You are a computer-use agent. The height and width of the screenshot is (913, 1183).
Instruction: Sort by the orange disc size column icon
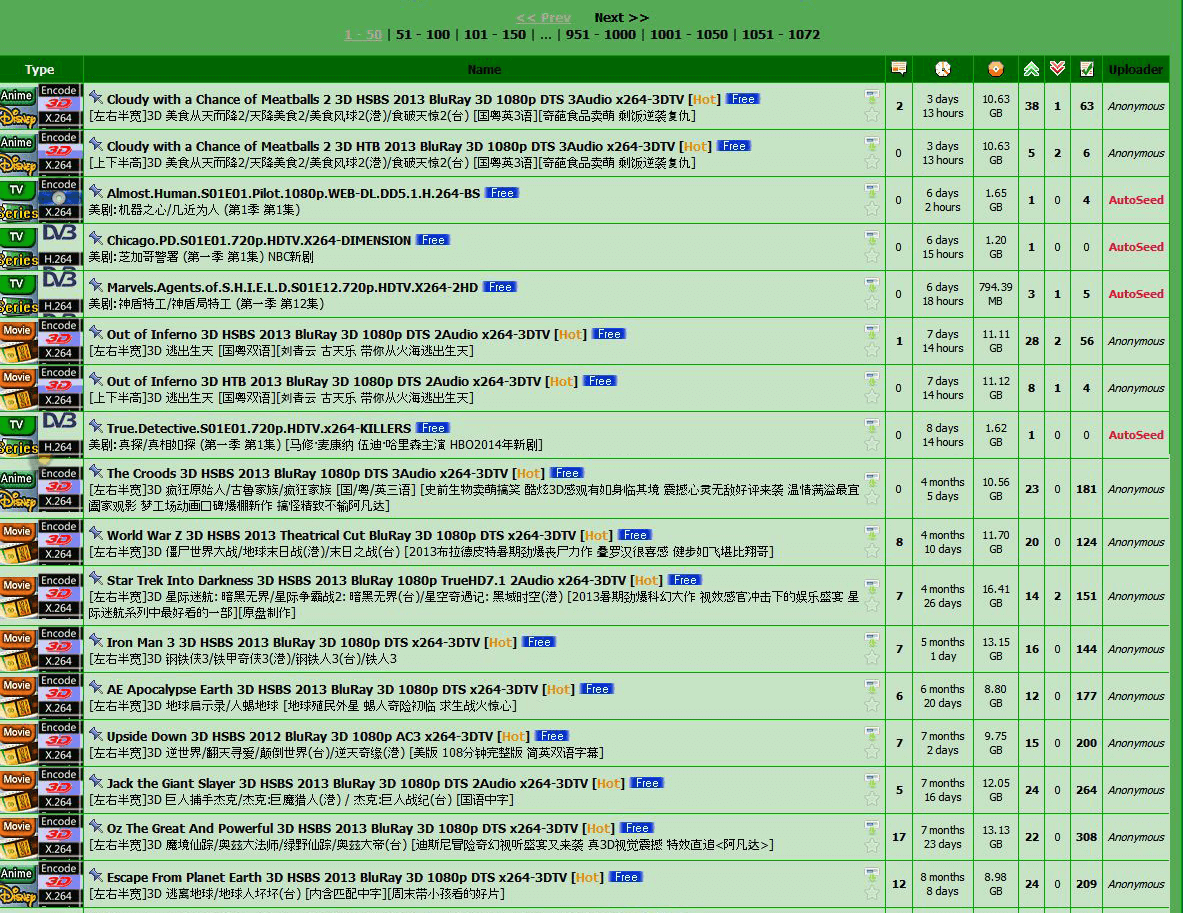(996, 69)
